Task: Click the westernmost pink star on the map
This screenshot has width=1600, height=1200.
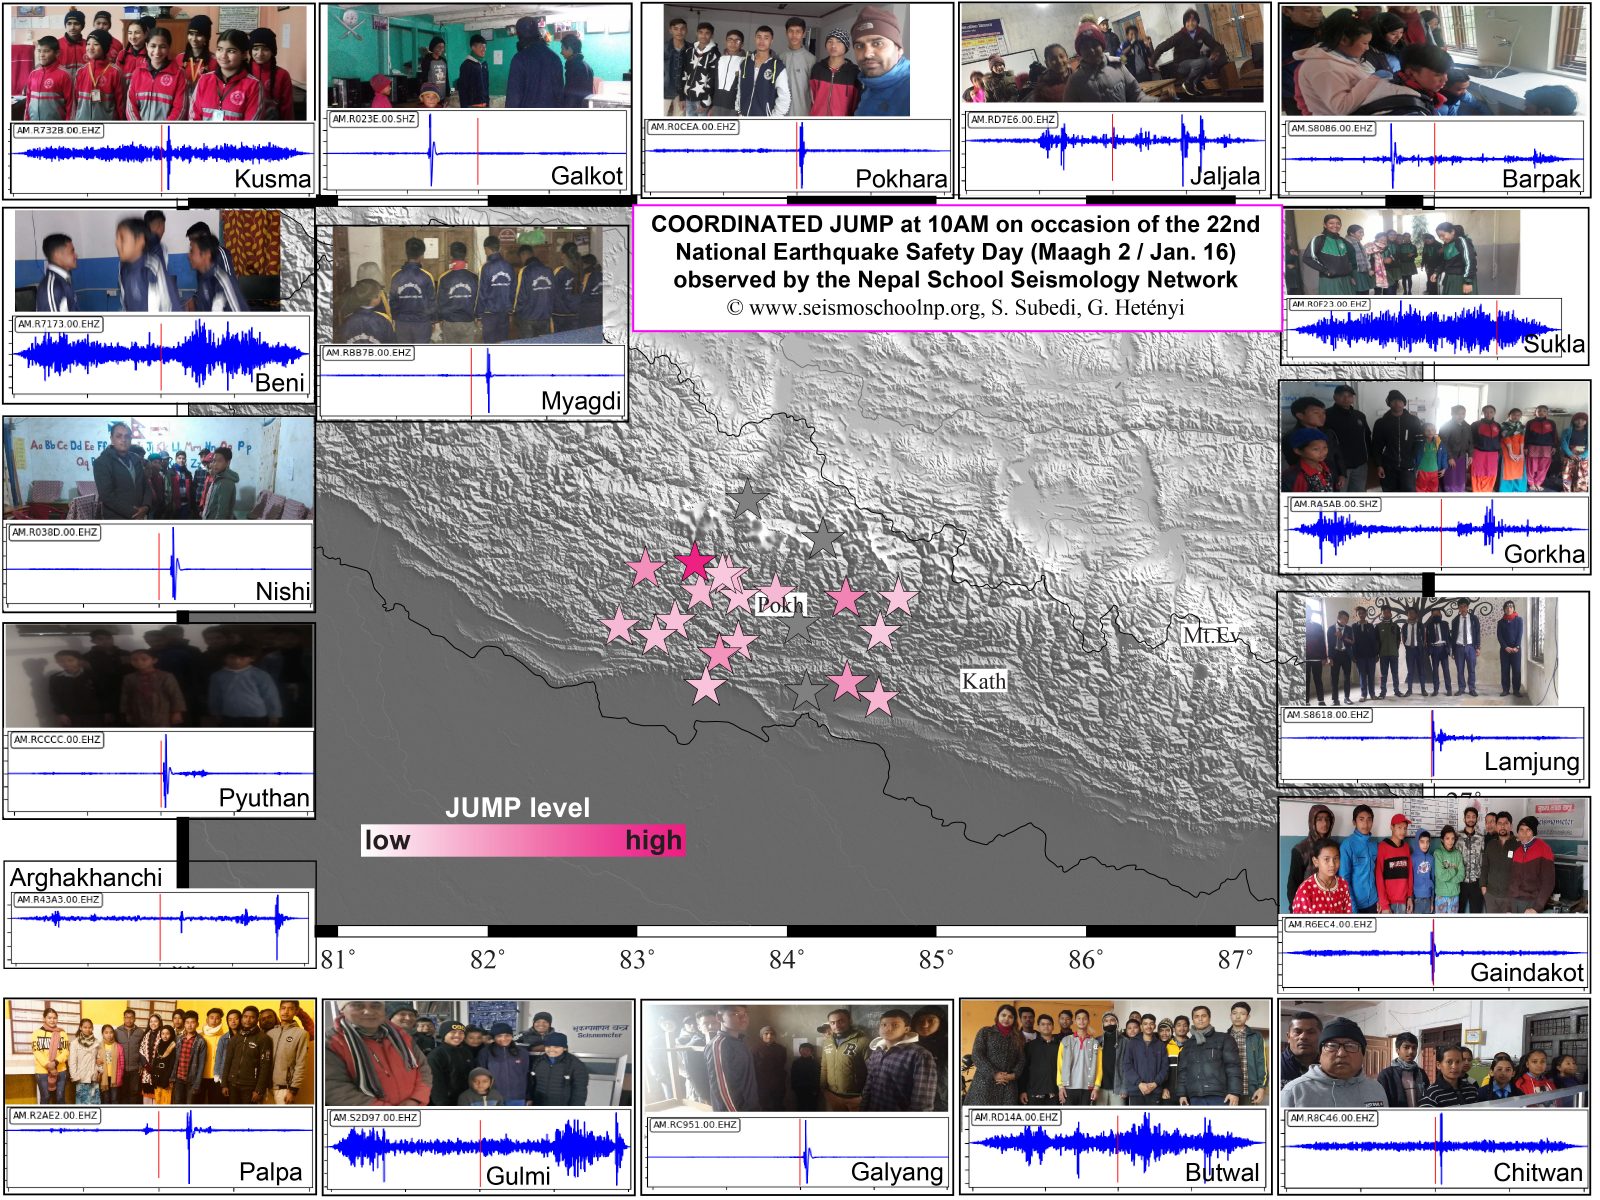Action: (619, 626)
